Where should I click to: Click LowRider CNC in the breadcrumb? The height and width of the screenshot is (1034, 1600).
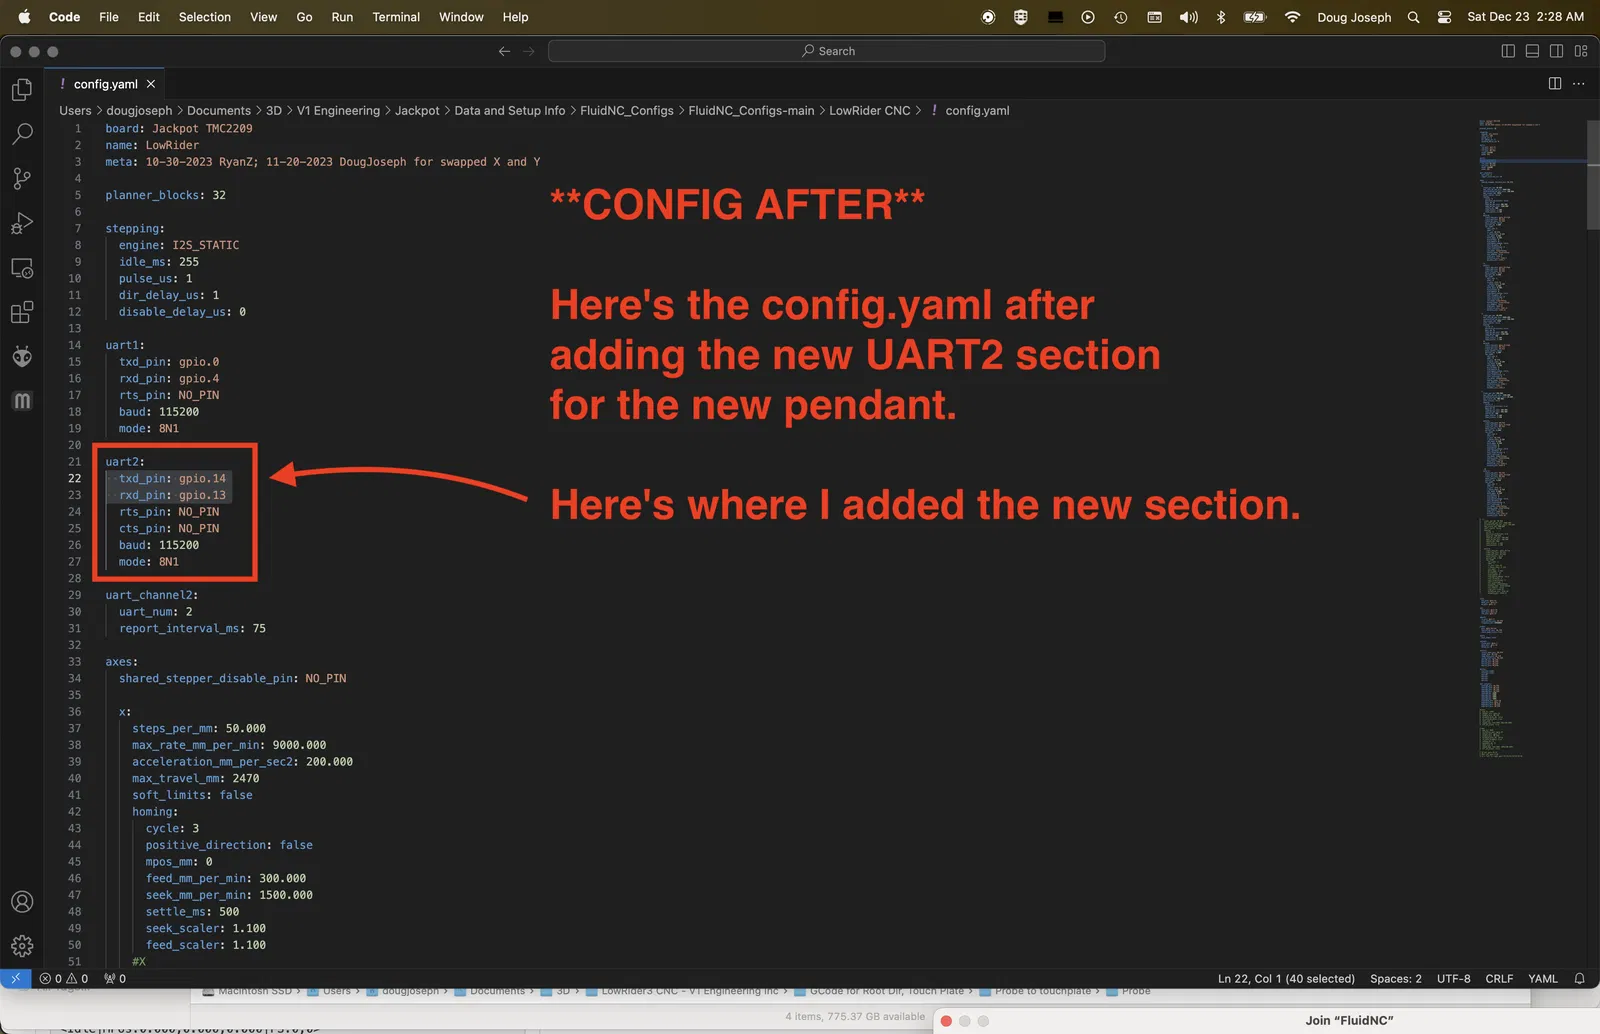point(870,111)
